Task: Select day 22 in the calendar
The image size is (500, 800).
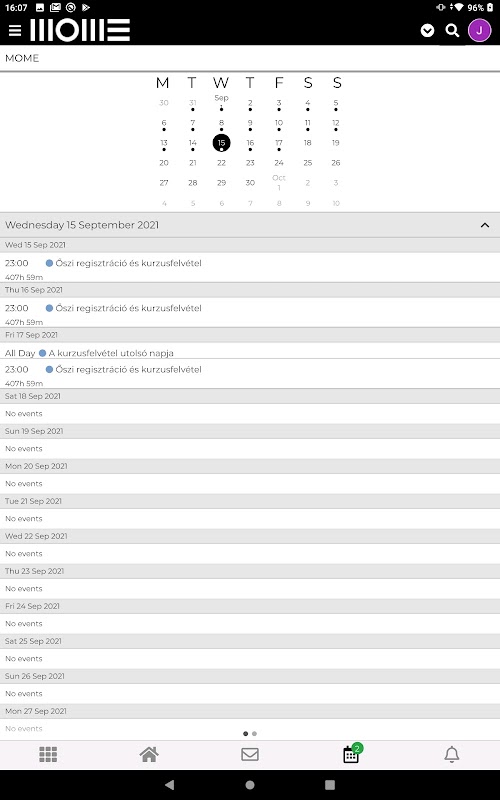Action: [221, 163]
